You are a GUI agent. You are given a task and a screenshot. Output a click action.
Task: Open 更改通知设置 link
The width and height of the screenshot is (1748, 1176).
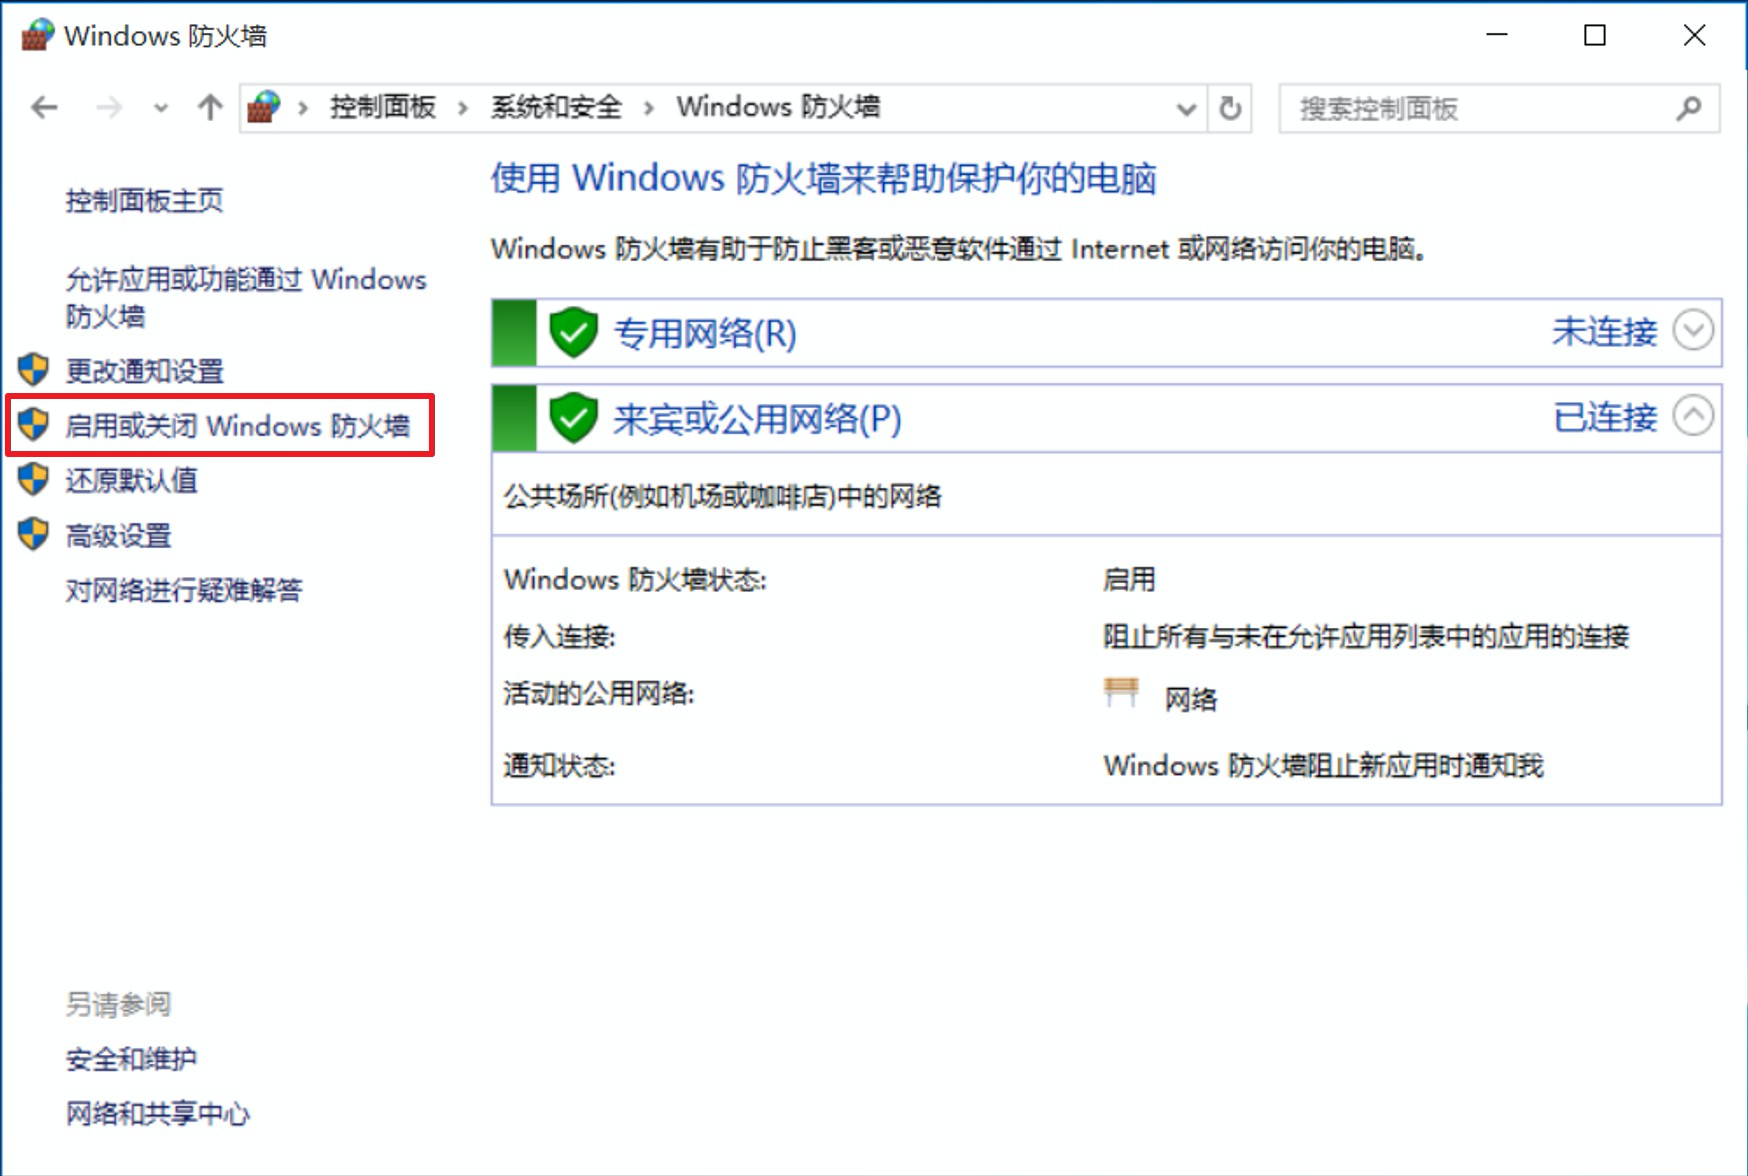click(145, 371)
